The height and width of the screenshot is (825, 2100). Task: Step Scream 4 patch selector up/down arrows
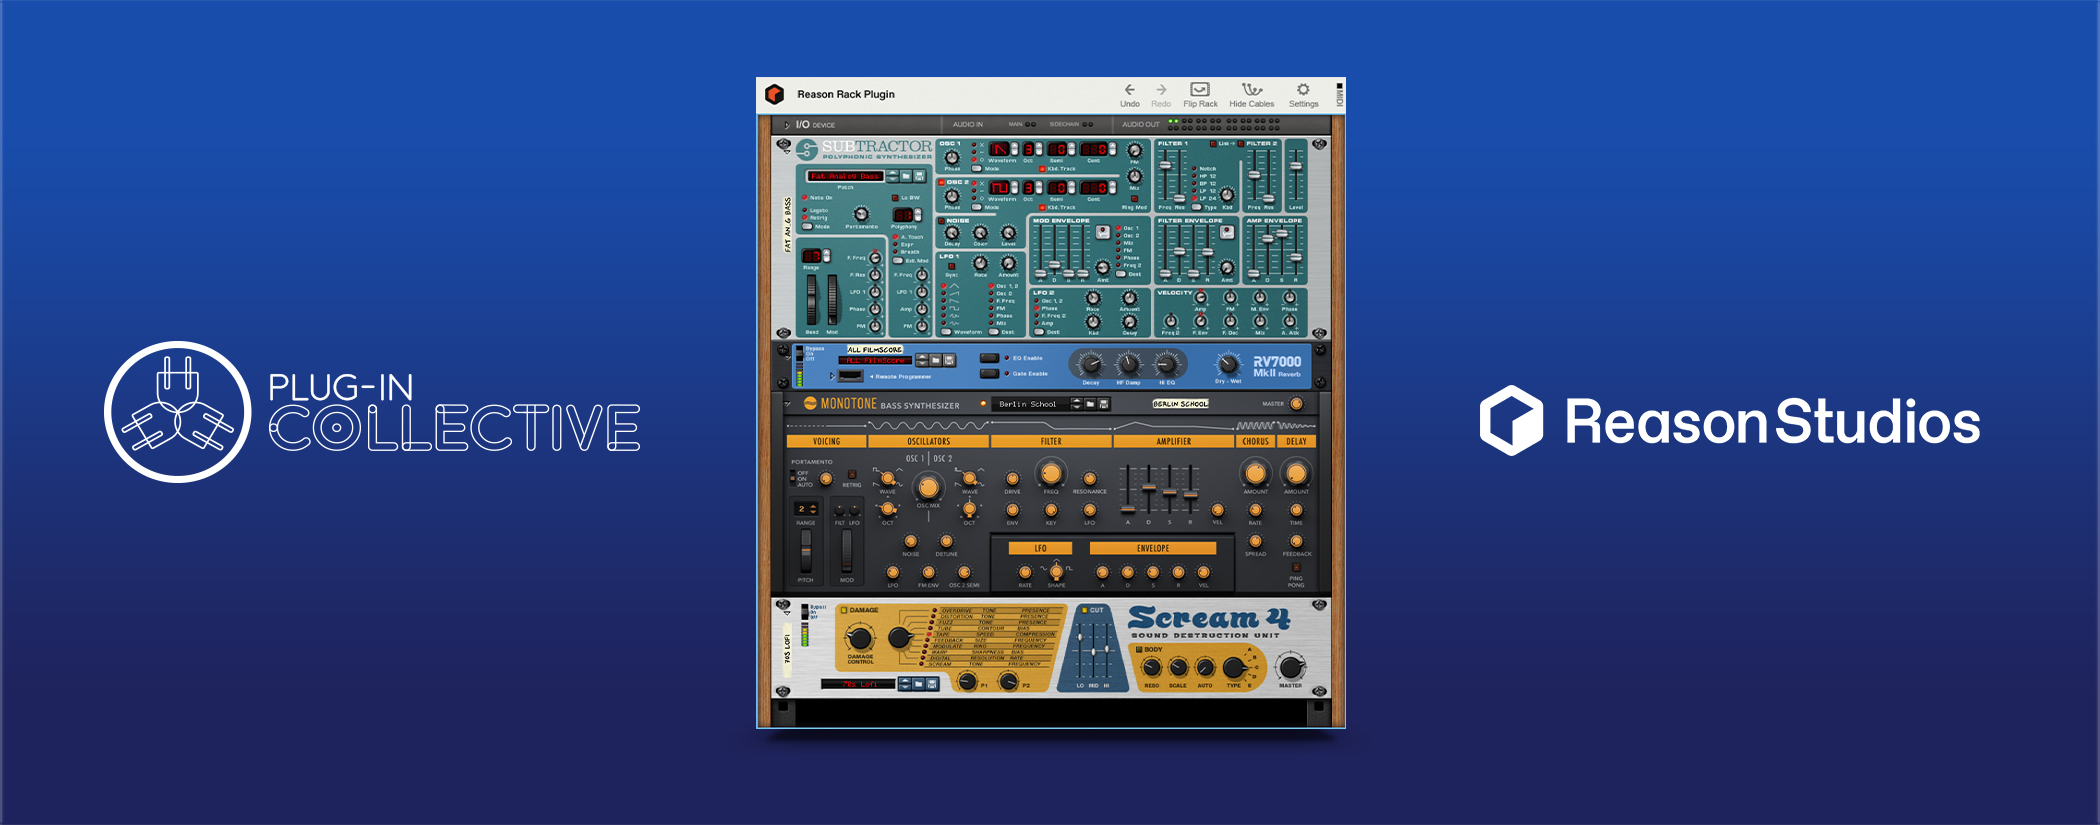pos(904,684)
